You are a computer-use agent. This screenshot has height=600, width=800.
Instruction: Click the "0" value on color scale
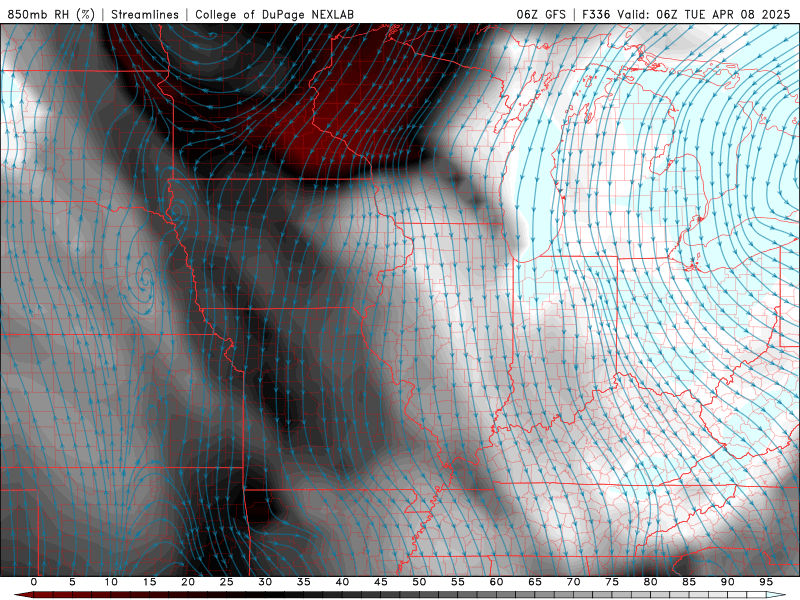34,582
